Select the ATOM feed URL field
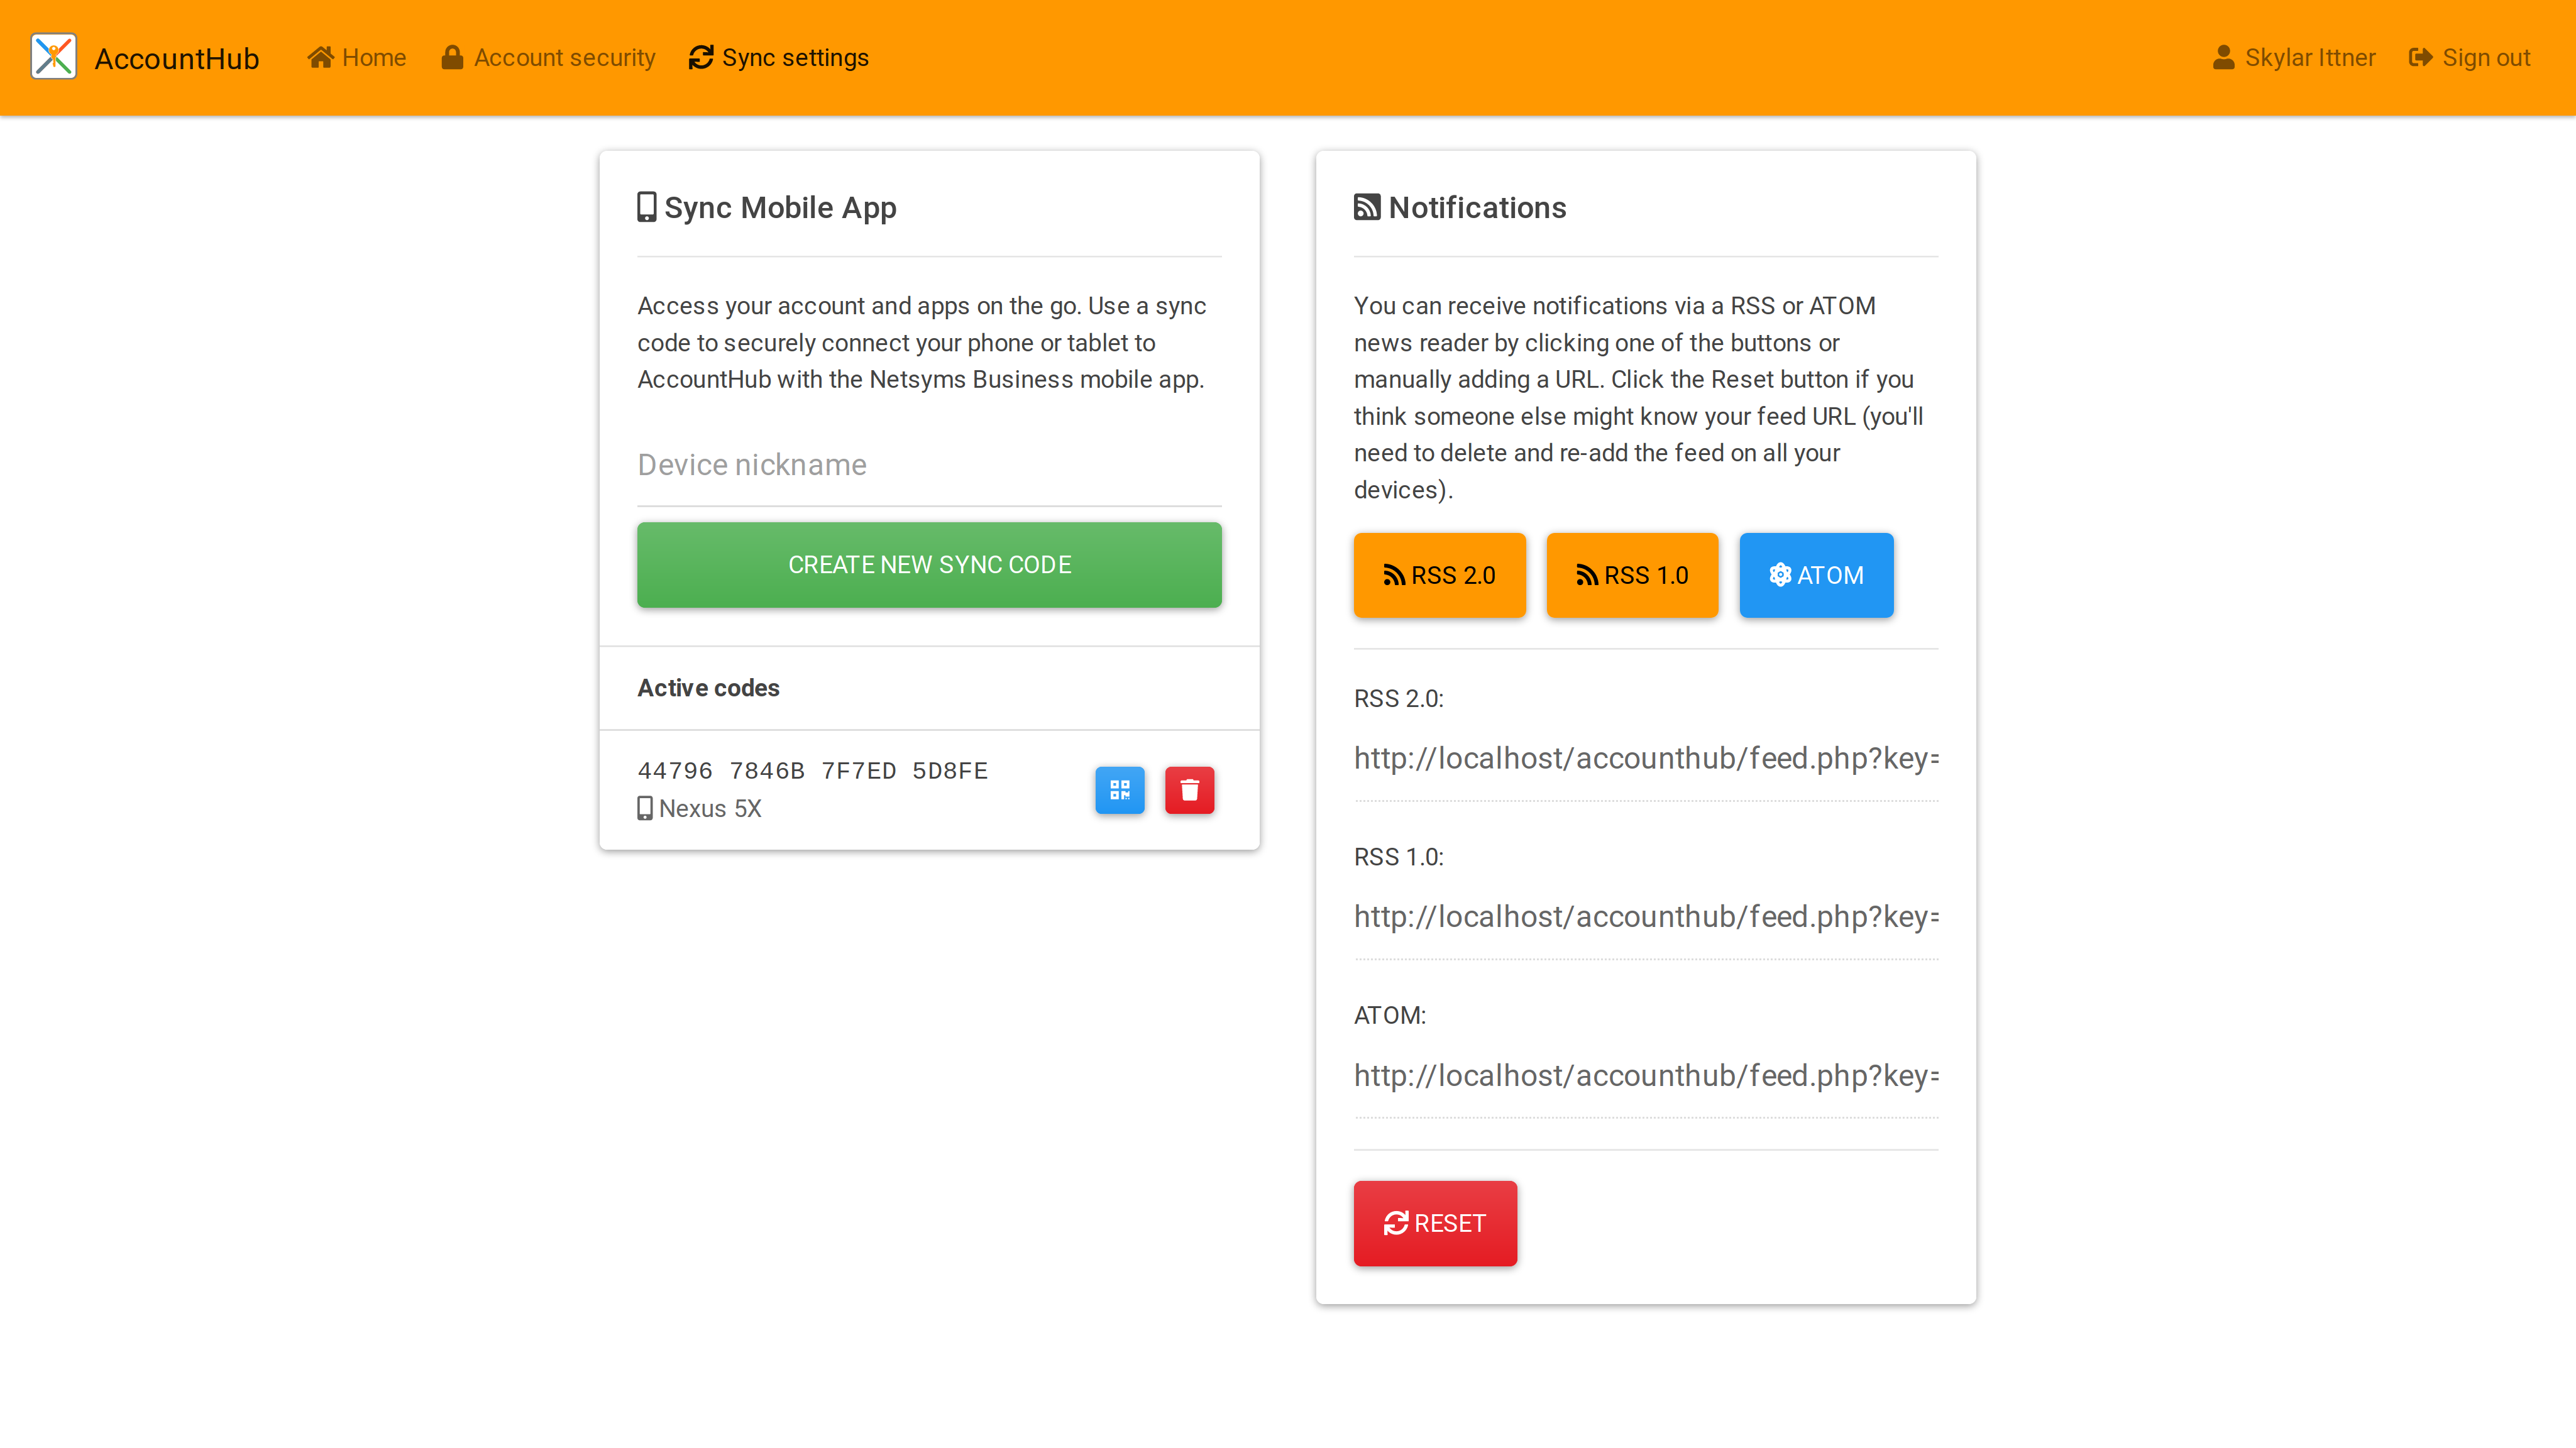Screen dimensions: 2576x1448 (1646, 1076)
